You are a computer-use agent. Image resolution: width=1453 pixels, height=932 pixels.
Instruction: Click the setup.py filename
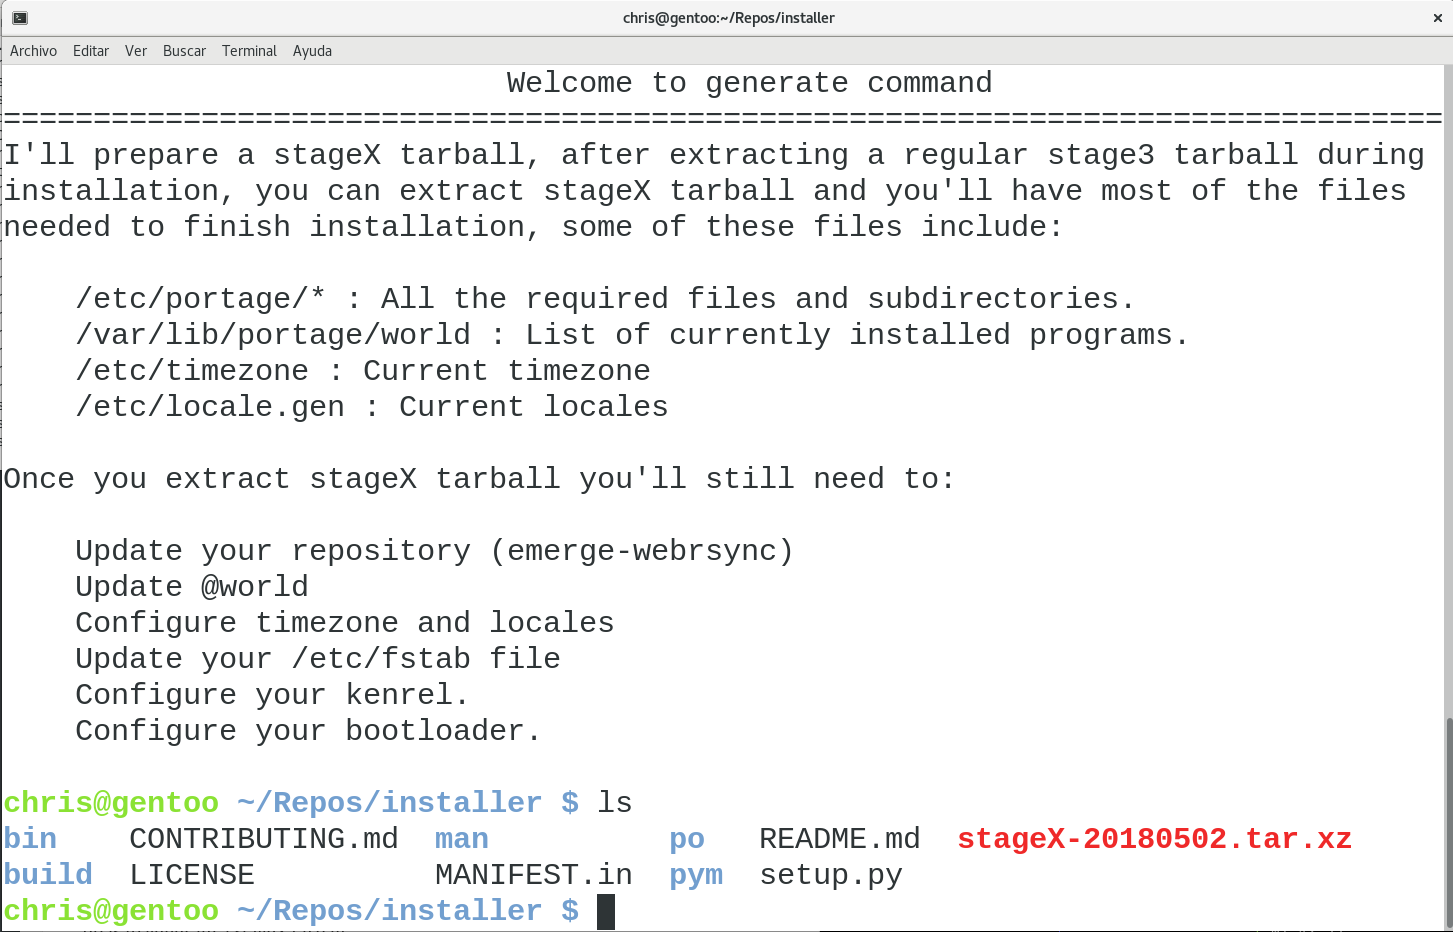click(831, 875)
